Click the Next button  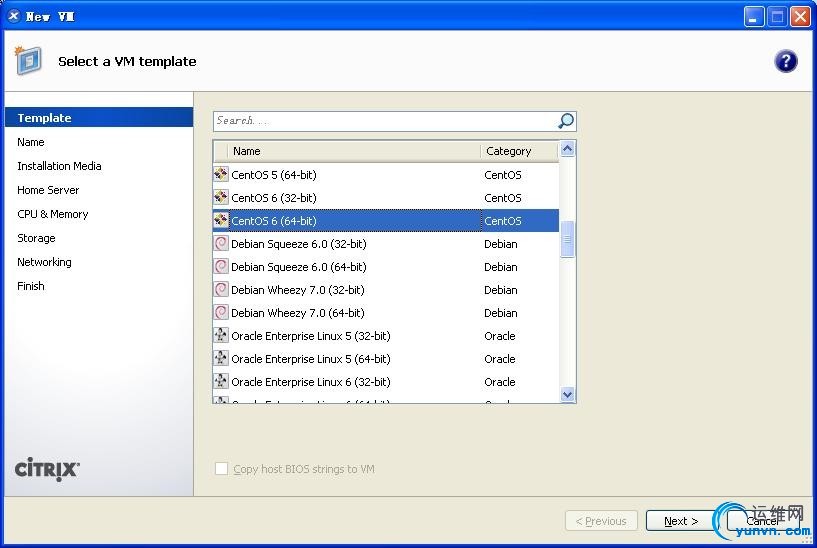(680, 520)
